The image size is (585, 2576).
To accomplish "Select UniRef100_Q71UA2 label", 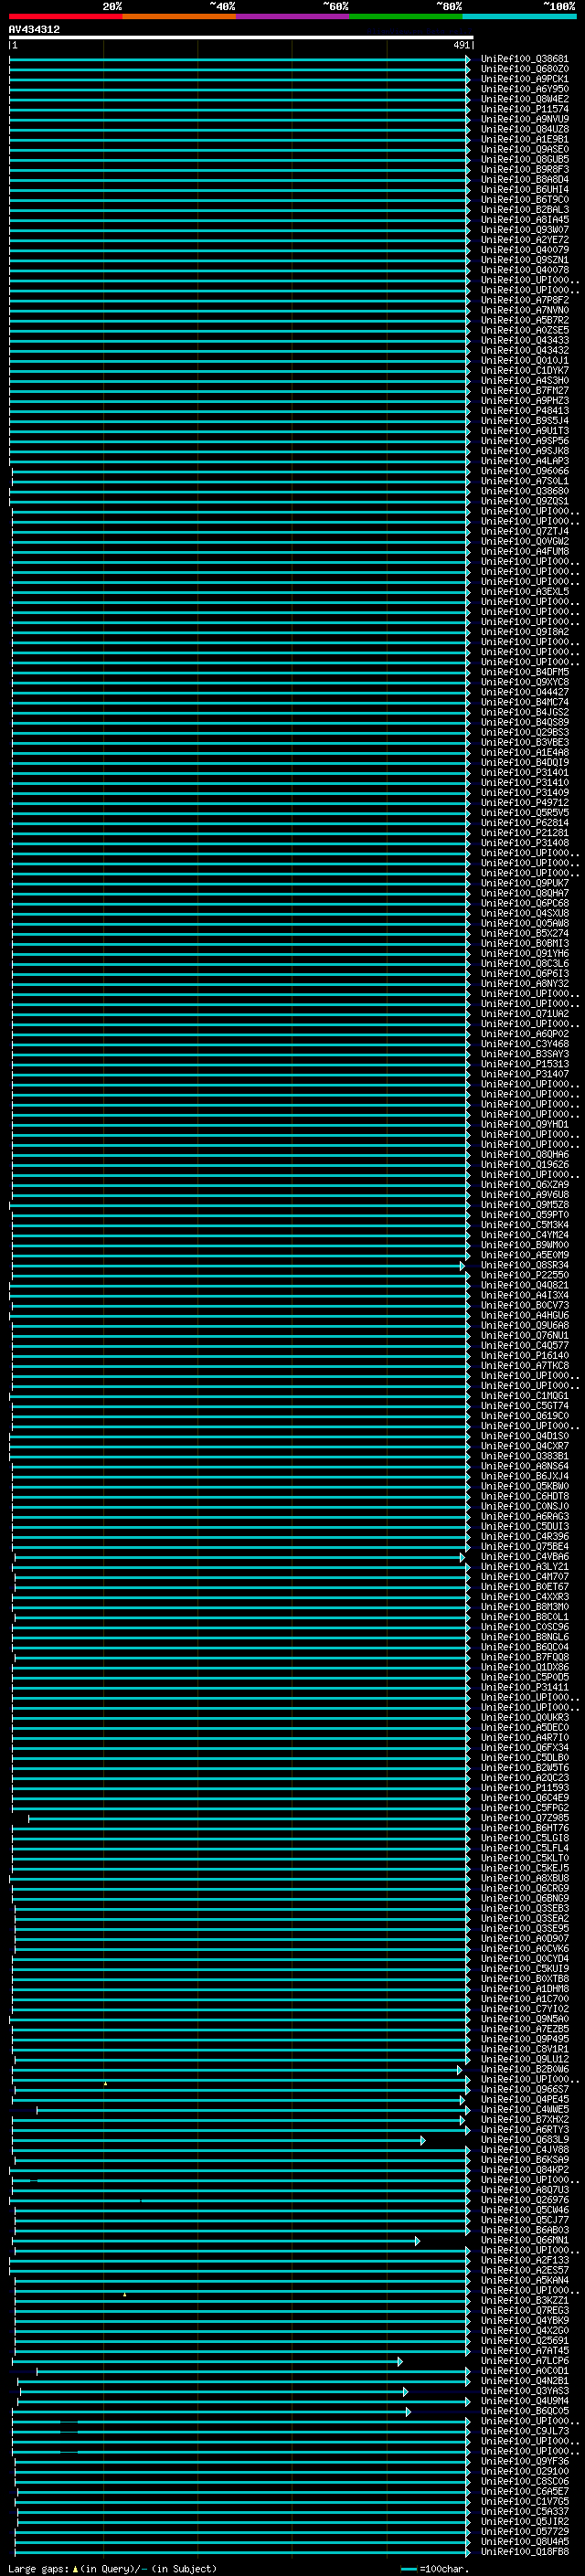I will pos(525,1014).
